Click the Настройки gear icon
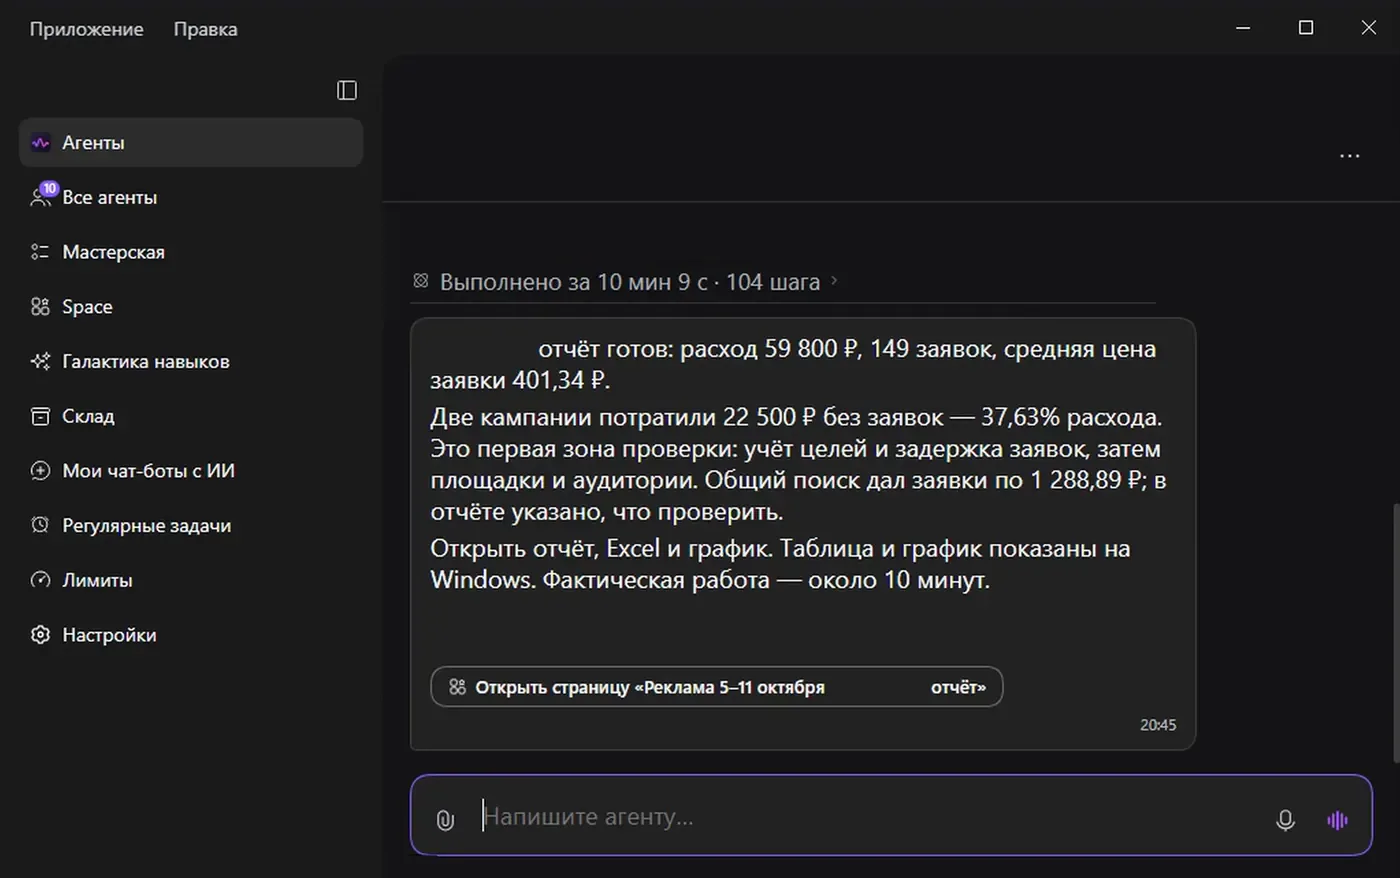Viewport: 1400px width, 878px height. click(40, 635)
